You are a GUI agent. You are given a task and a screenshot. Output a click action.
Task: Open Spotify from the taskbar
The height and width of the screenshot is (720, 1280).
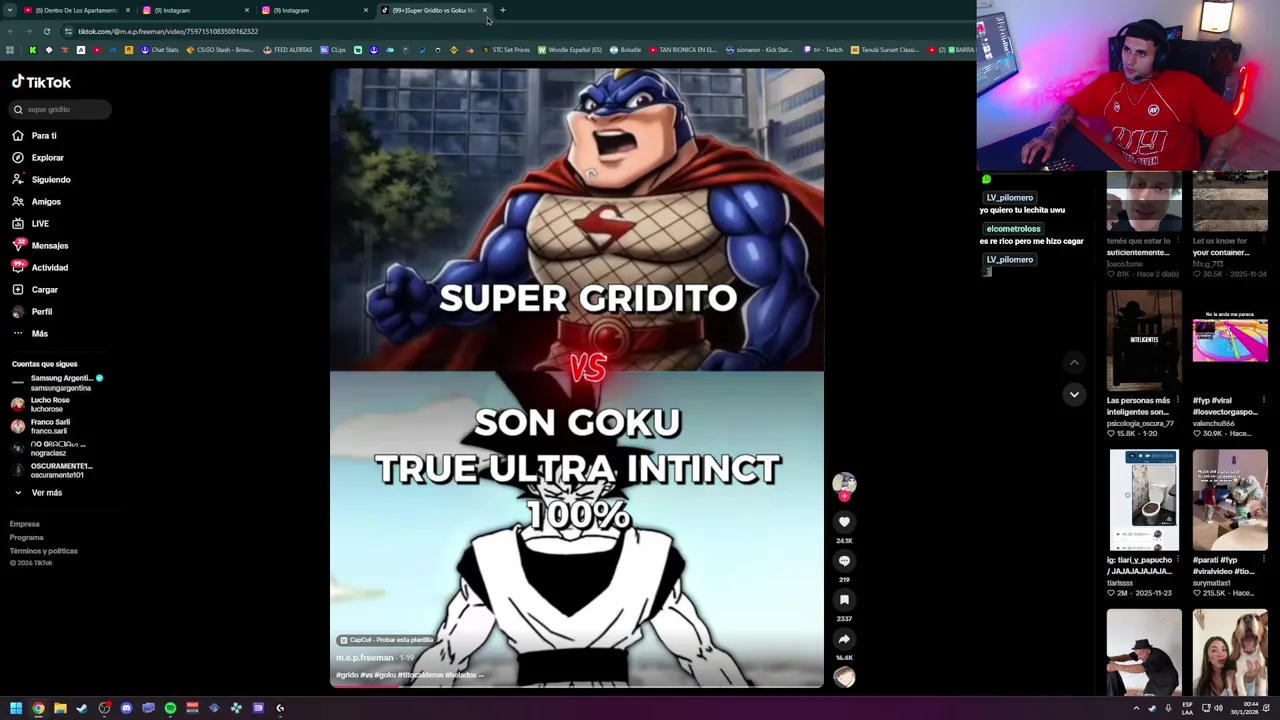pos(170,708)
